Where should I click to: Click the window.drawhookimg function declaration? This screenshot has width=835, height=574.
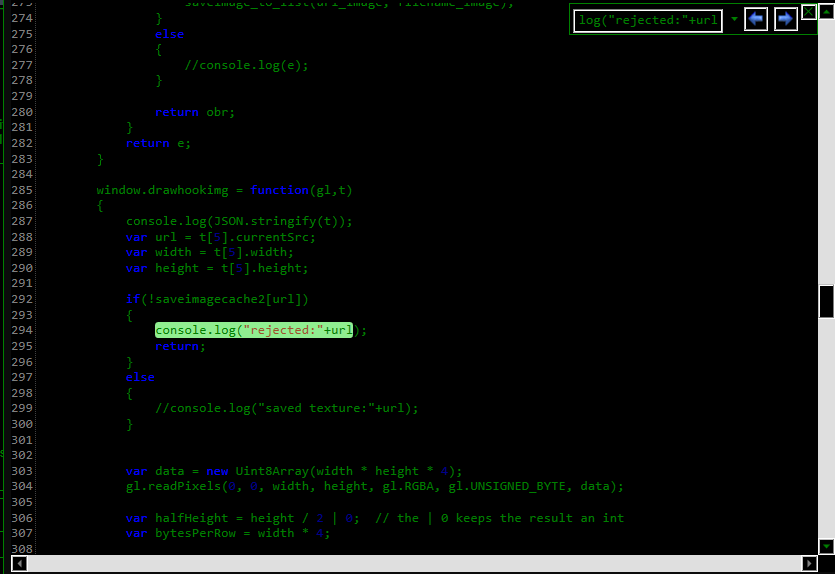click(224, 190)
